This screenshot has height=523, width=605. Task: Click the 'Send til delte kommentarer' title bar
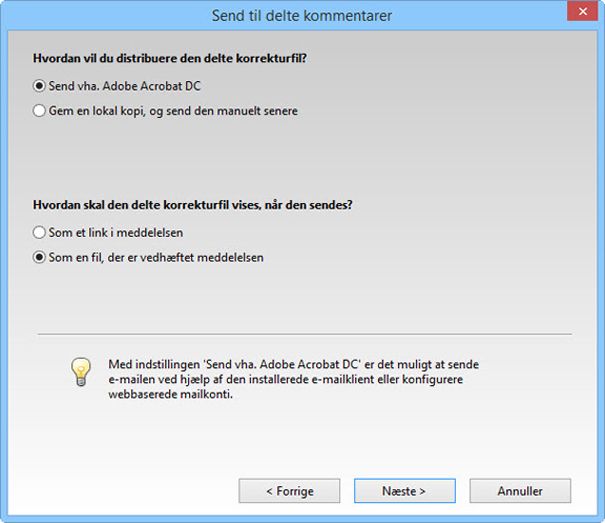pos(302,16)
